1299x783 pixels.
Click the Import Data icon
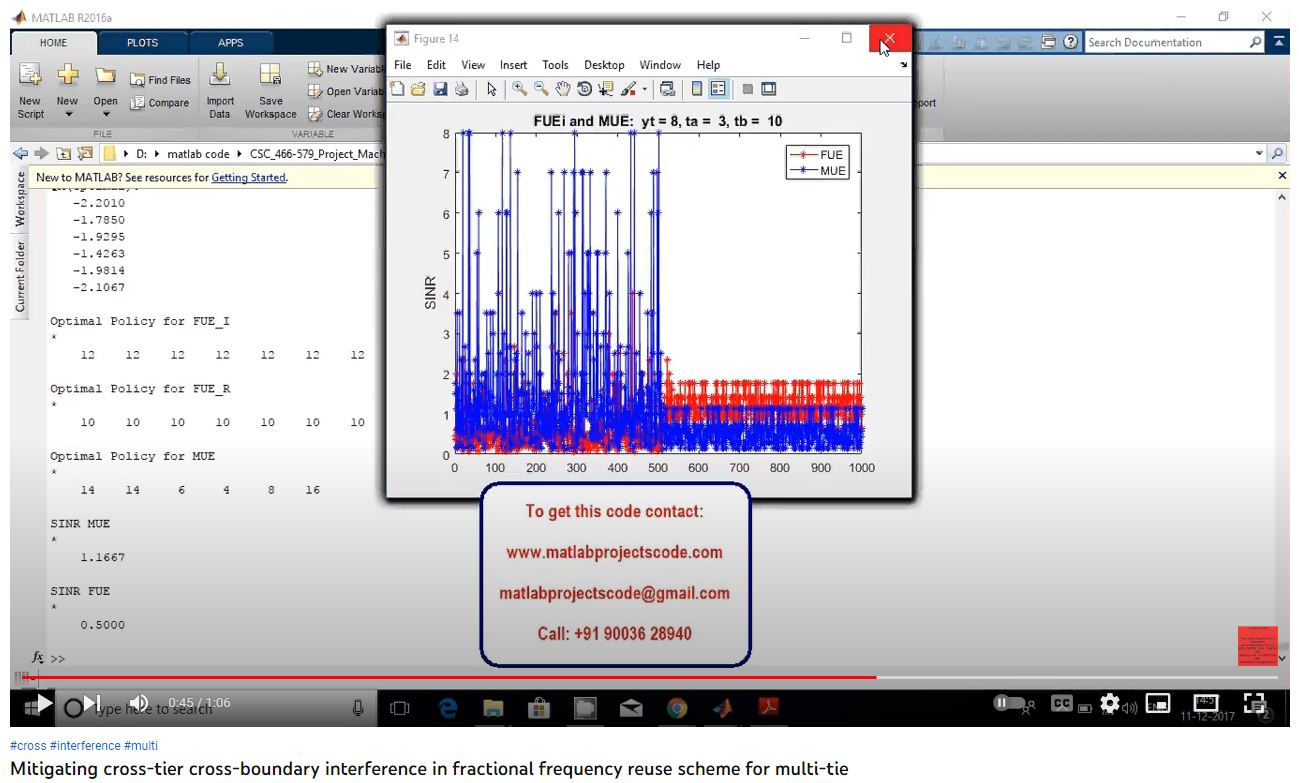220,90
